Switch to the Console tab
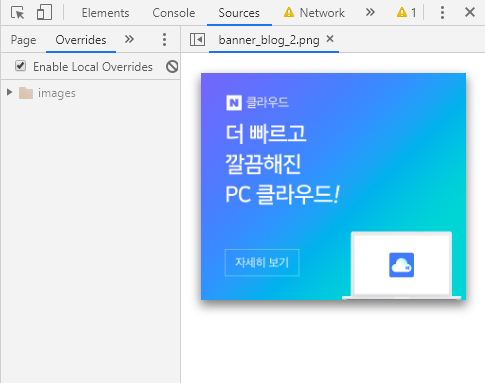The width and height of the screenshot is (485, 383). click(x=174, y=13)
